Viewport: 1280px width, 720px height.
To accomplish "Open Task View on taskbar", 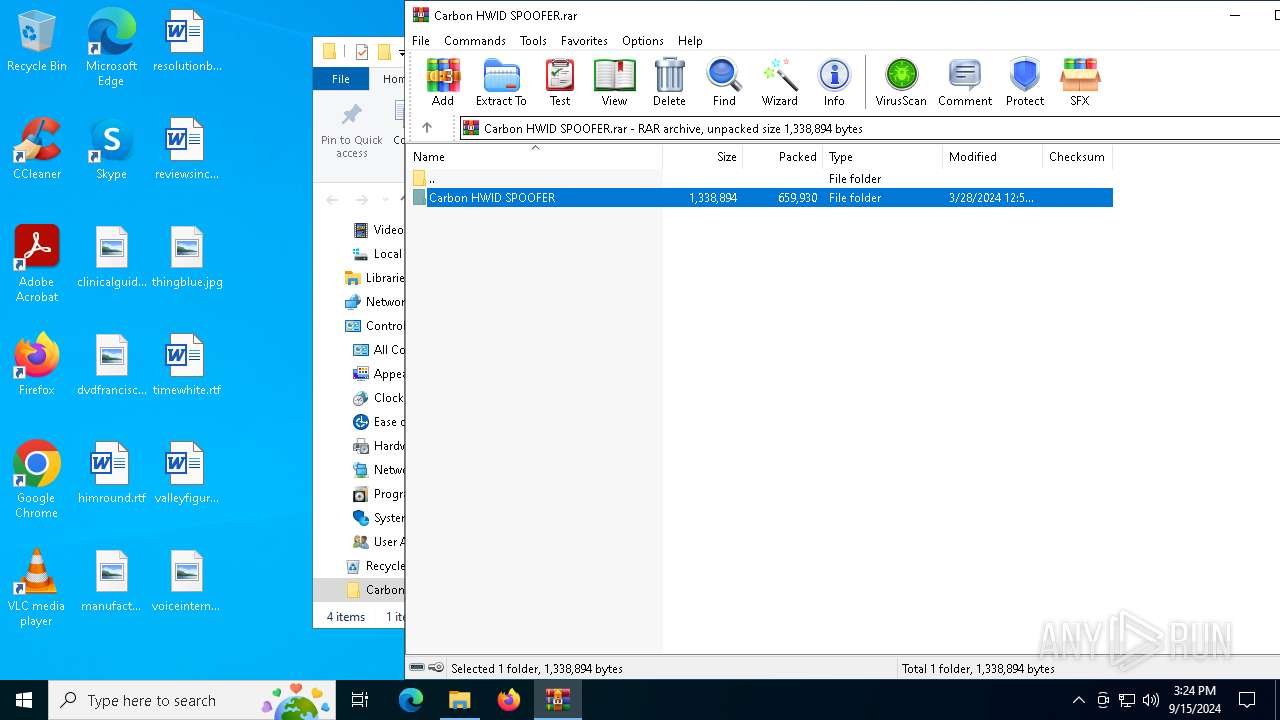I will tap(360, 700).
